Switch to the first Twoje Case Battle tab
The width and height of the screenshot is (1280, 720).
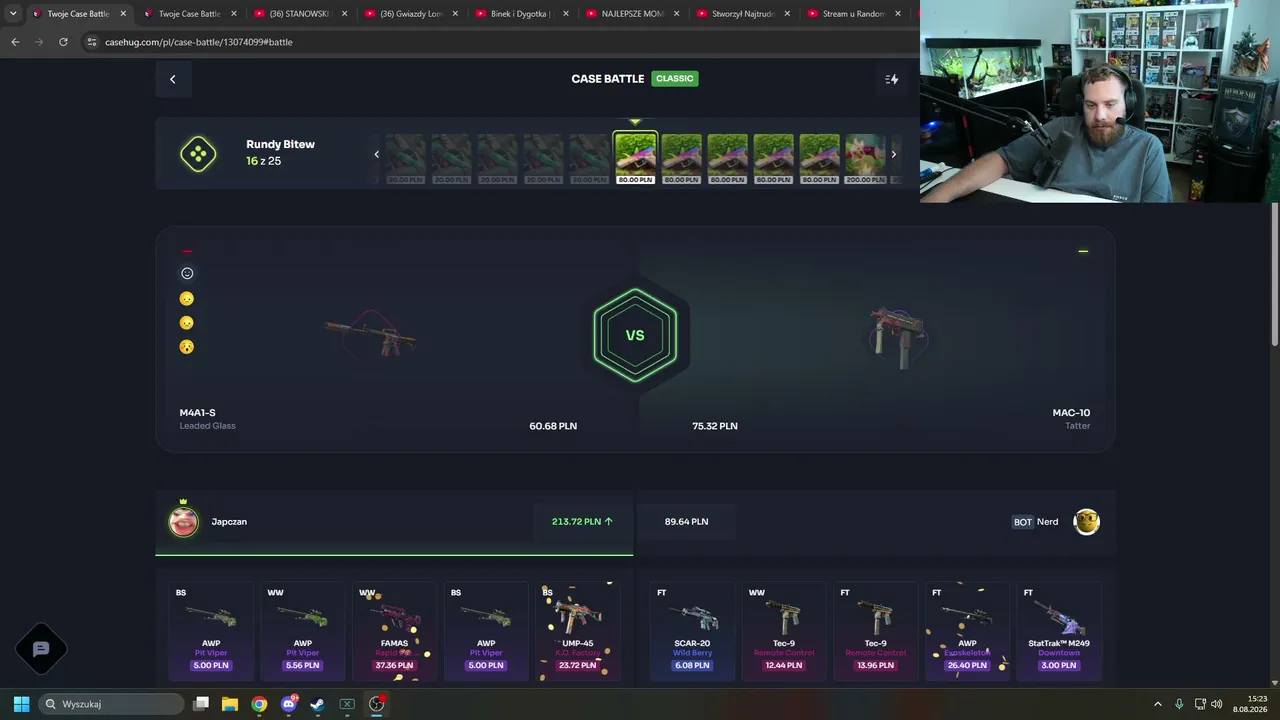point(78,14)
